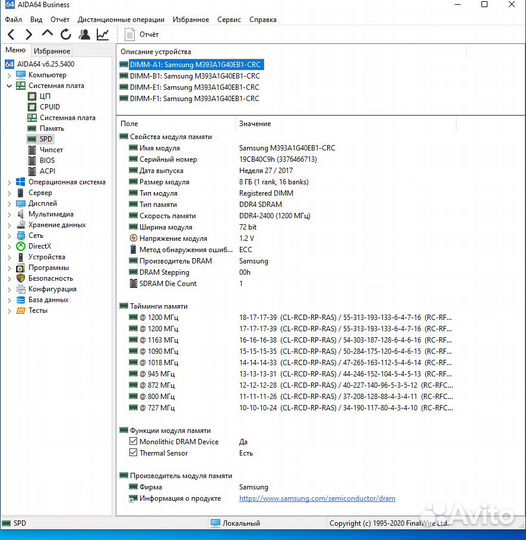Expand the Компьютер tree node
The width and height of the screenshot is (526, 540).
(x=9, y=75)
